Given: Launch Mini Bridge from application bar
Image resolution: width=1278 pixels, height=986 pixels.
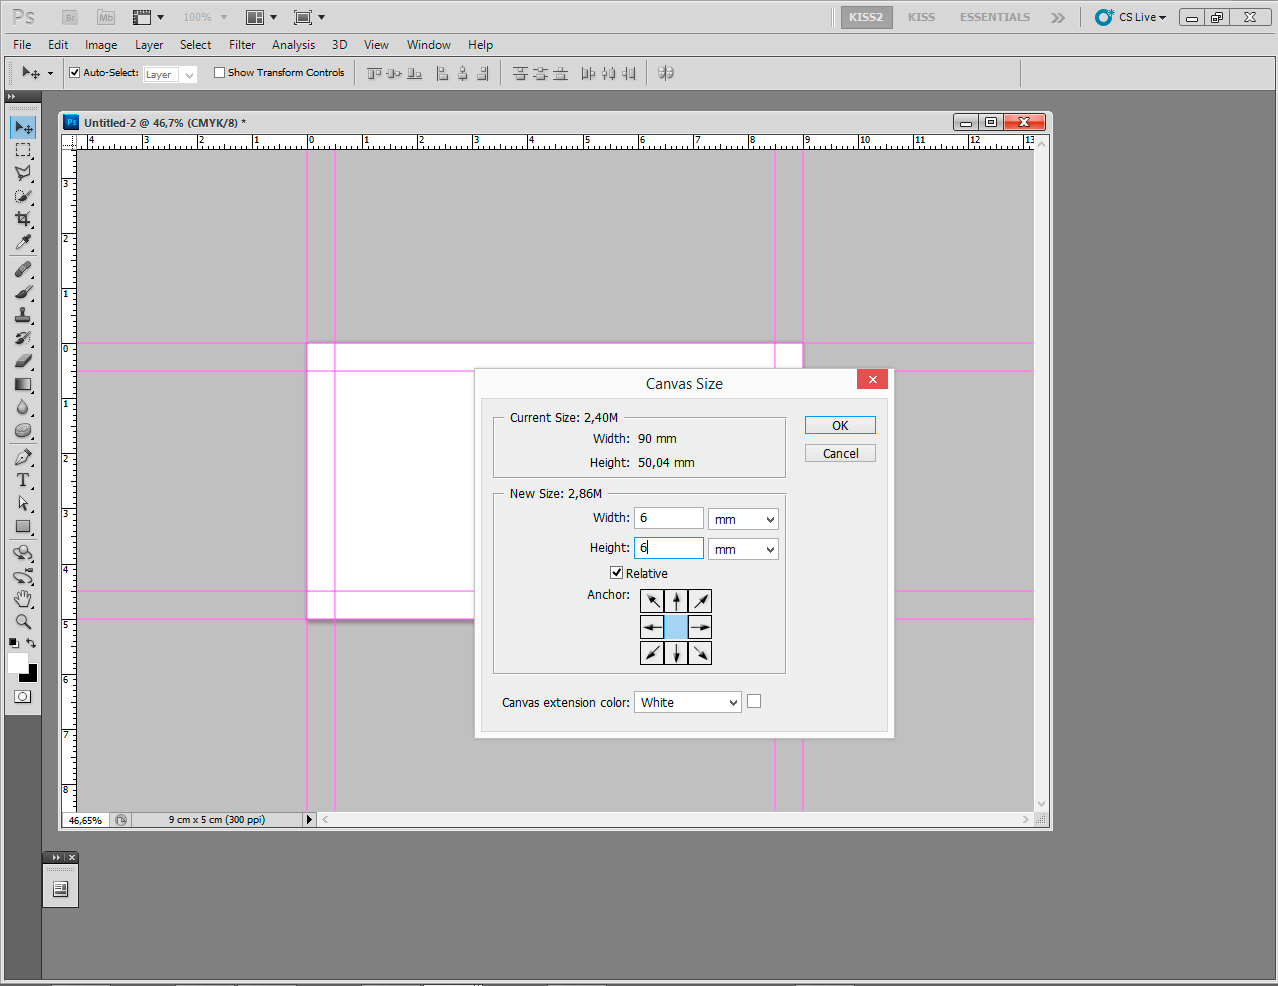Looking at the screenshot, I should click(106, 17).
